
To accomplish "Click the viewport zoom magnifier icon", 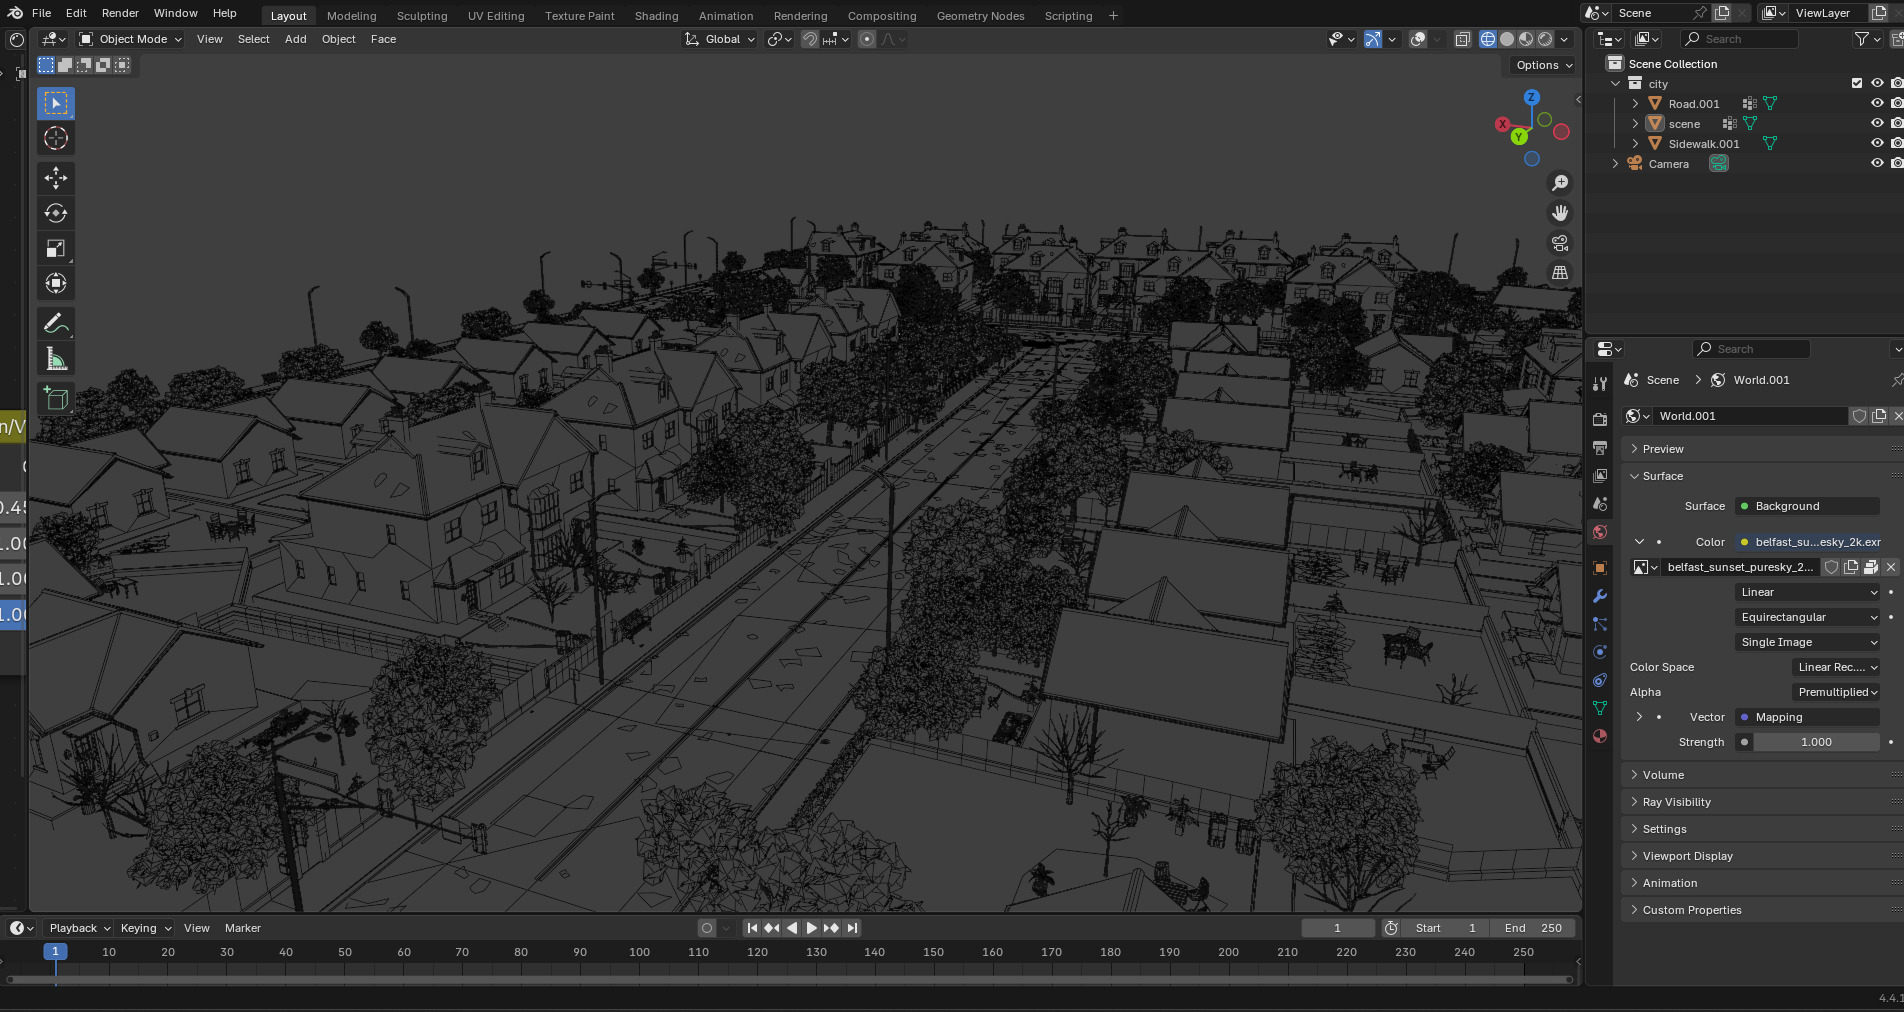I will (x=1560, y=183).
